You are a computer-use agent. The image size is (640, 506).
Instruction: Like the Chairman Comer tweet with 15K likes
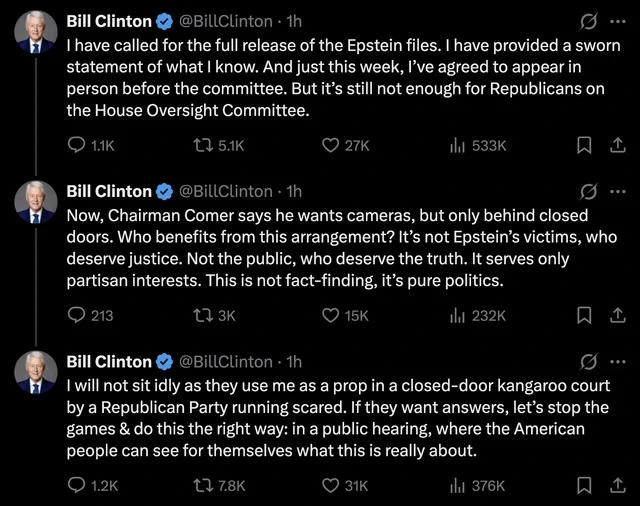332,315
